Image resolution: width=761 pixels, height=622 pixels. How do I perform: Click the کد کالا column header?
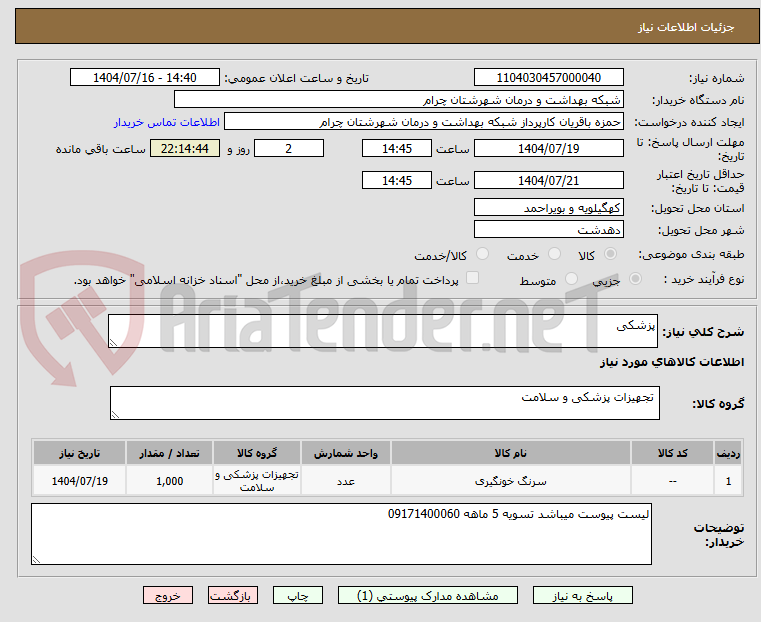(x=672, y=453)
